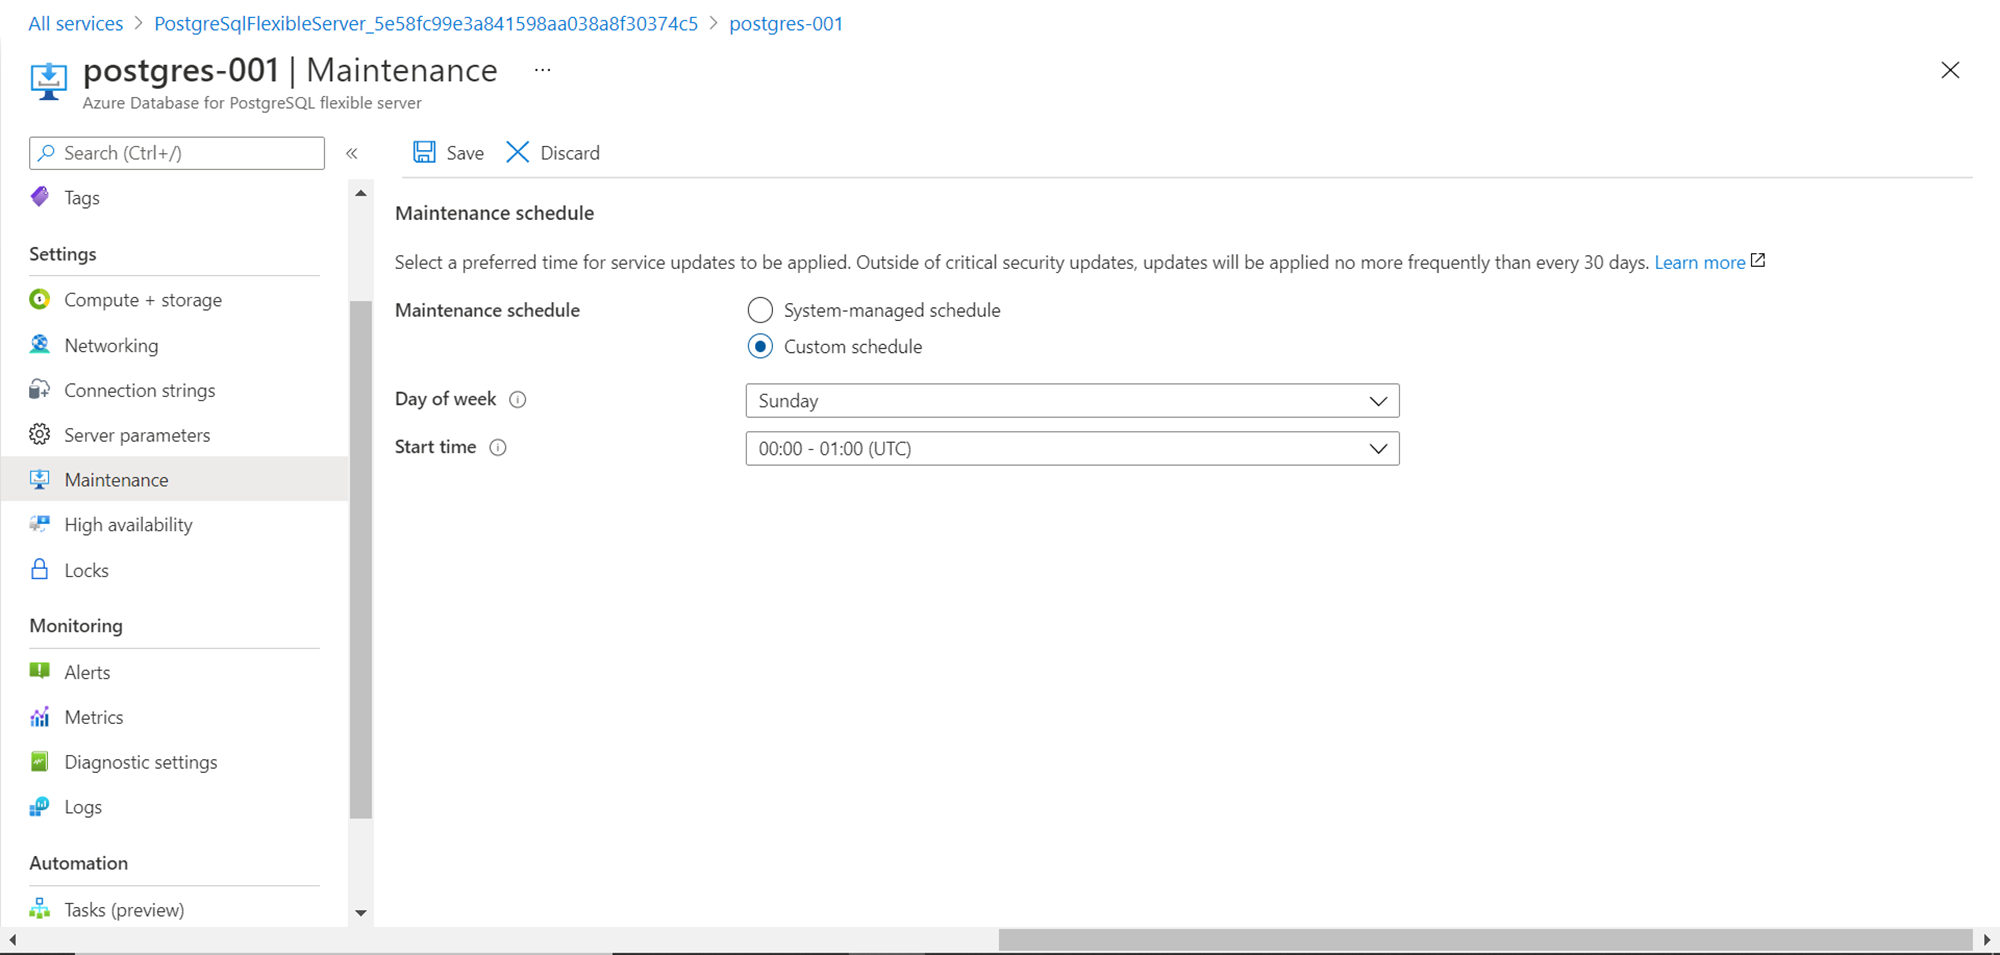The image size is (2000, 955).
Task: Click 'Azure Database for PostgreSQL flexible server' subtitle
Action: coord(252,103)
